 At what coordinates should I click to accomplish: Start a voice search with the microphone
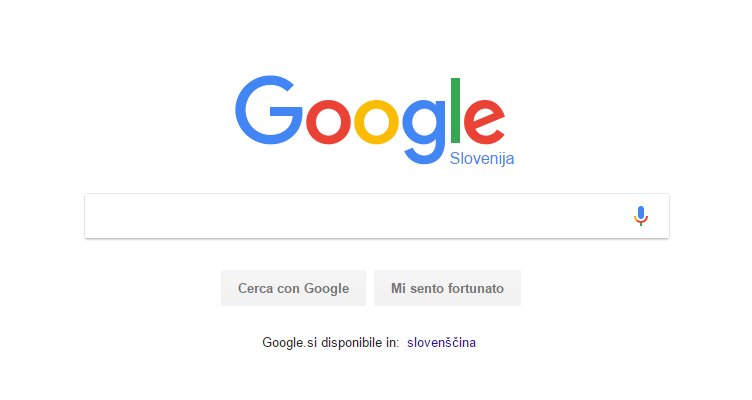(641, 216)
